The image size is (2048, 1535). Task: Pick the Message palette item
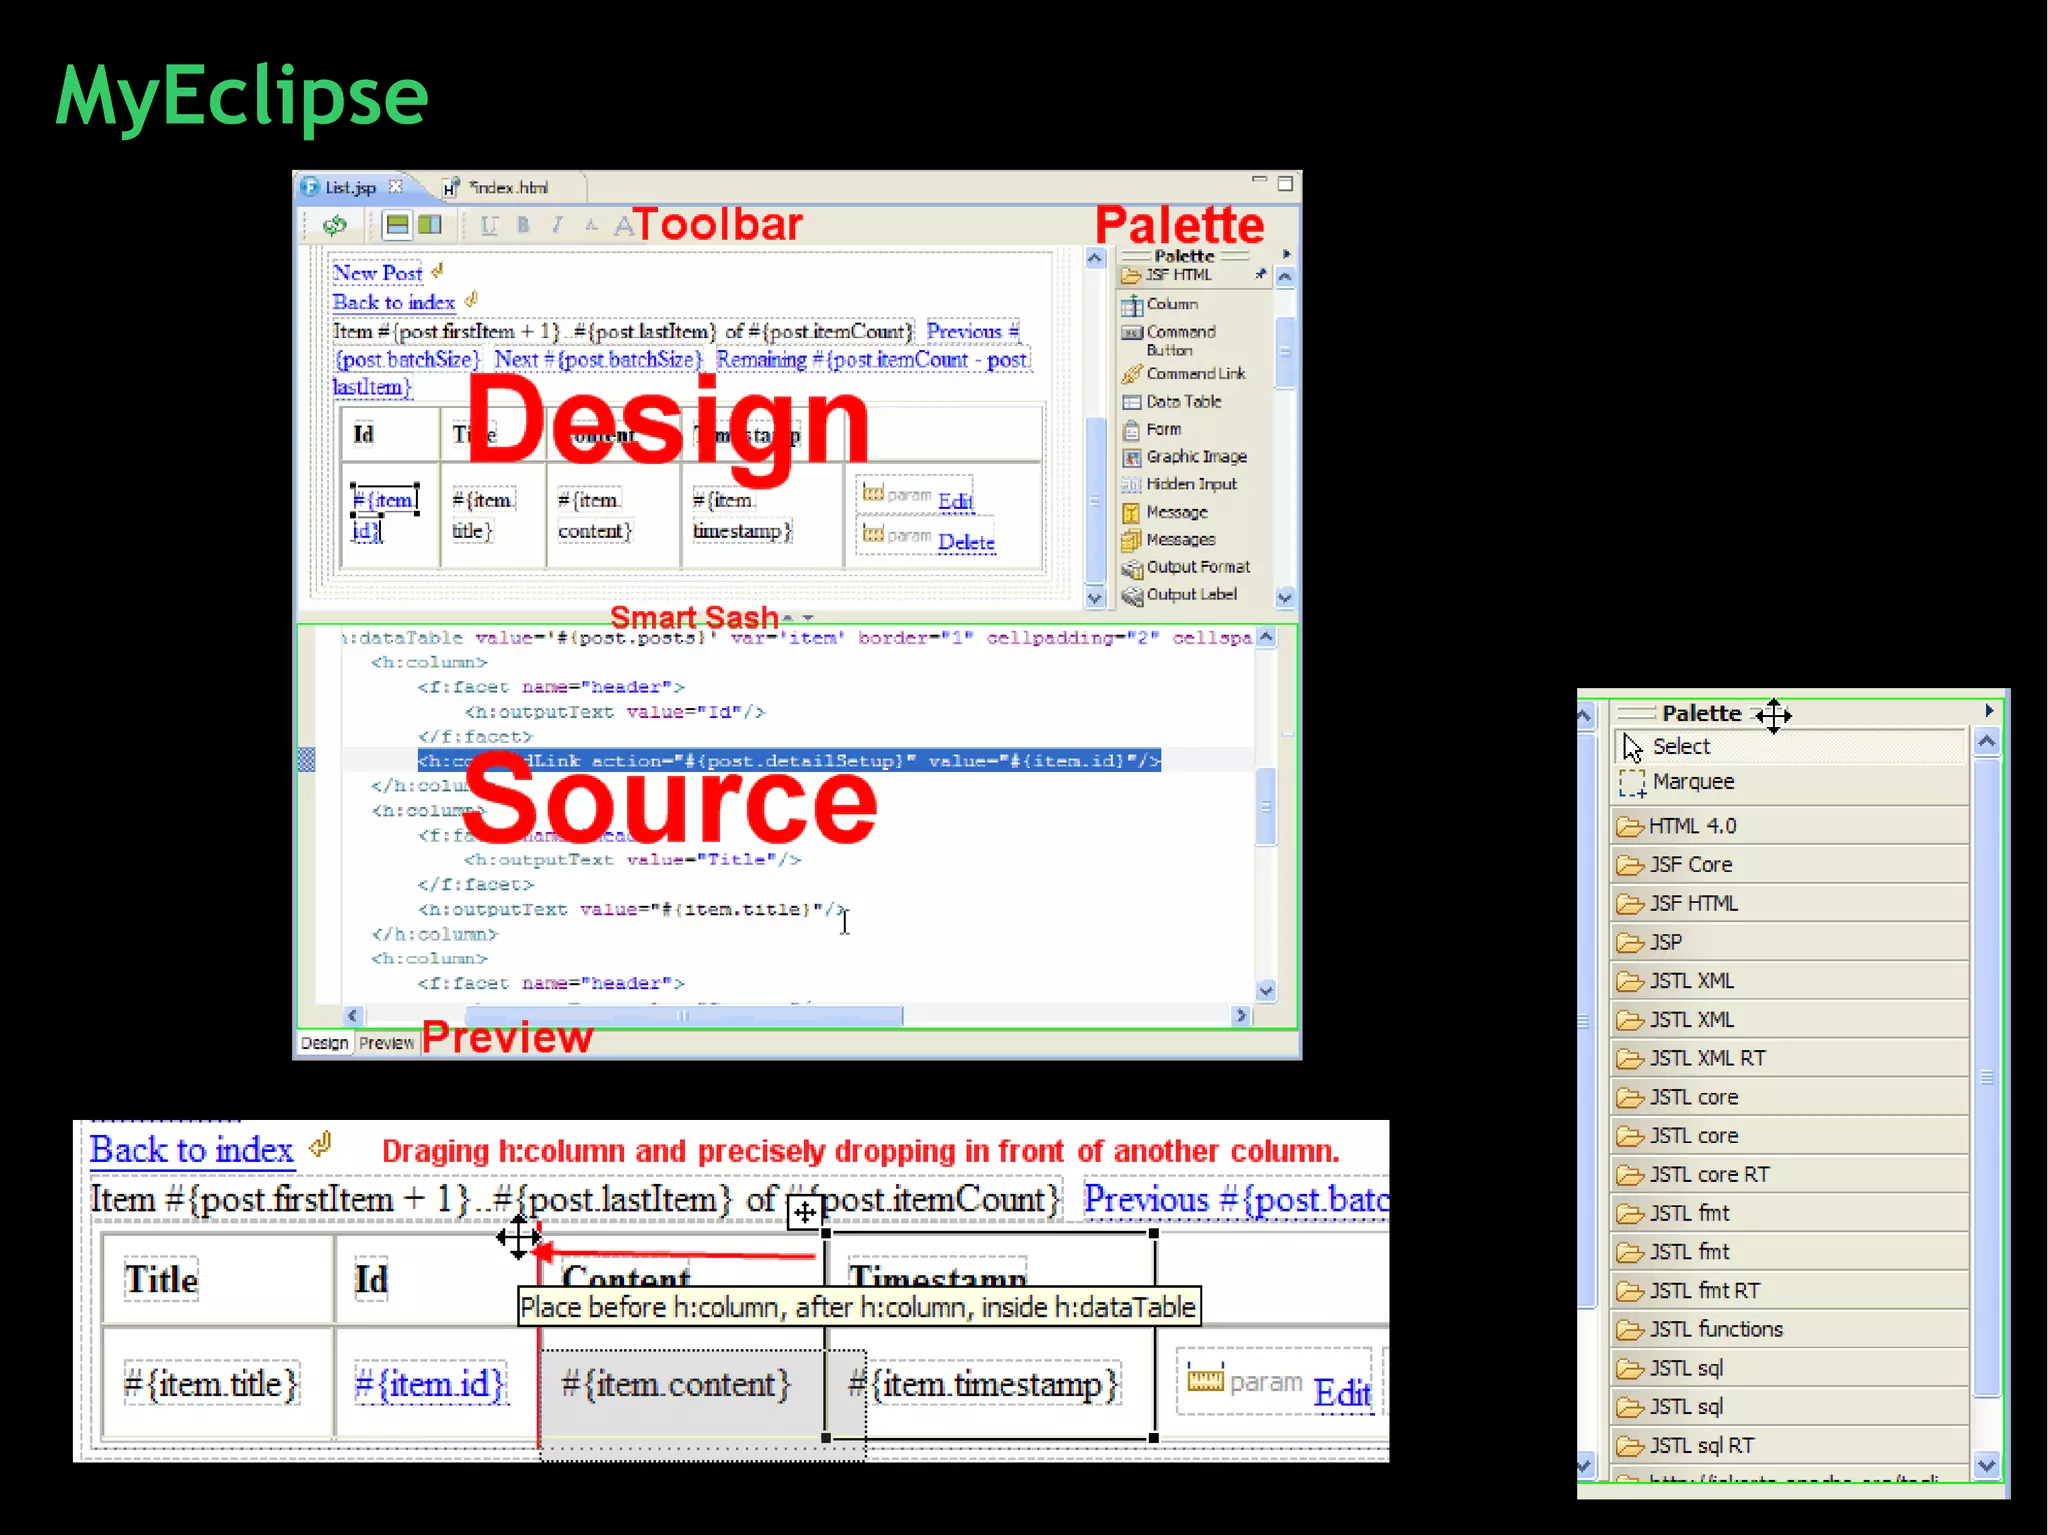(1165, 512)
